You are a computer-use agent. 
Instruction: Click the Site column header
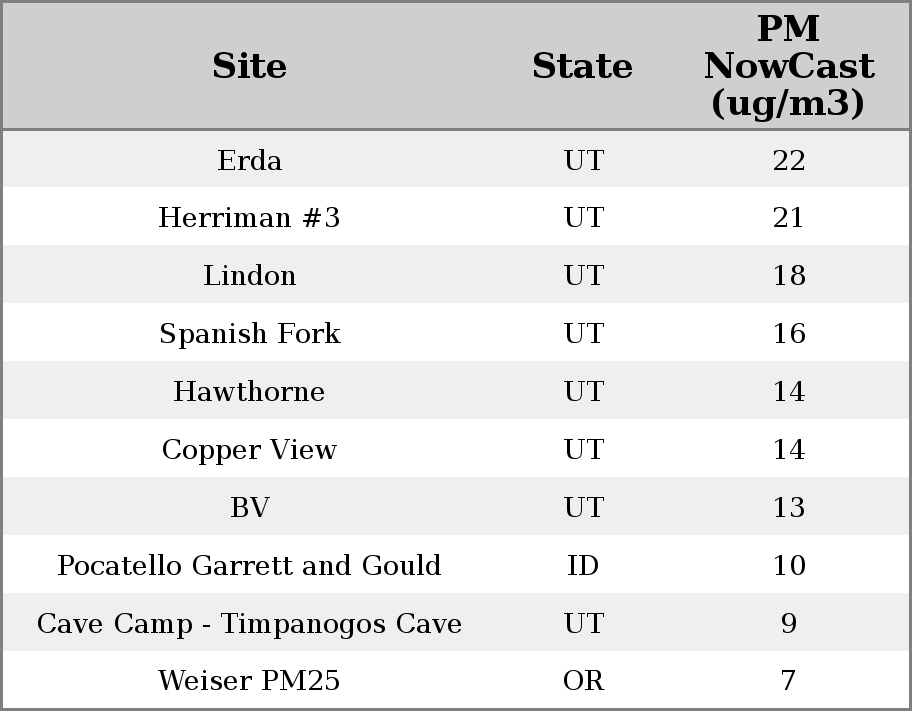249,67
